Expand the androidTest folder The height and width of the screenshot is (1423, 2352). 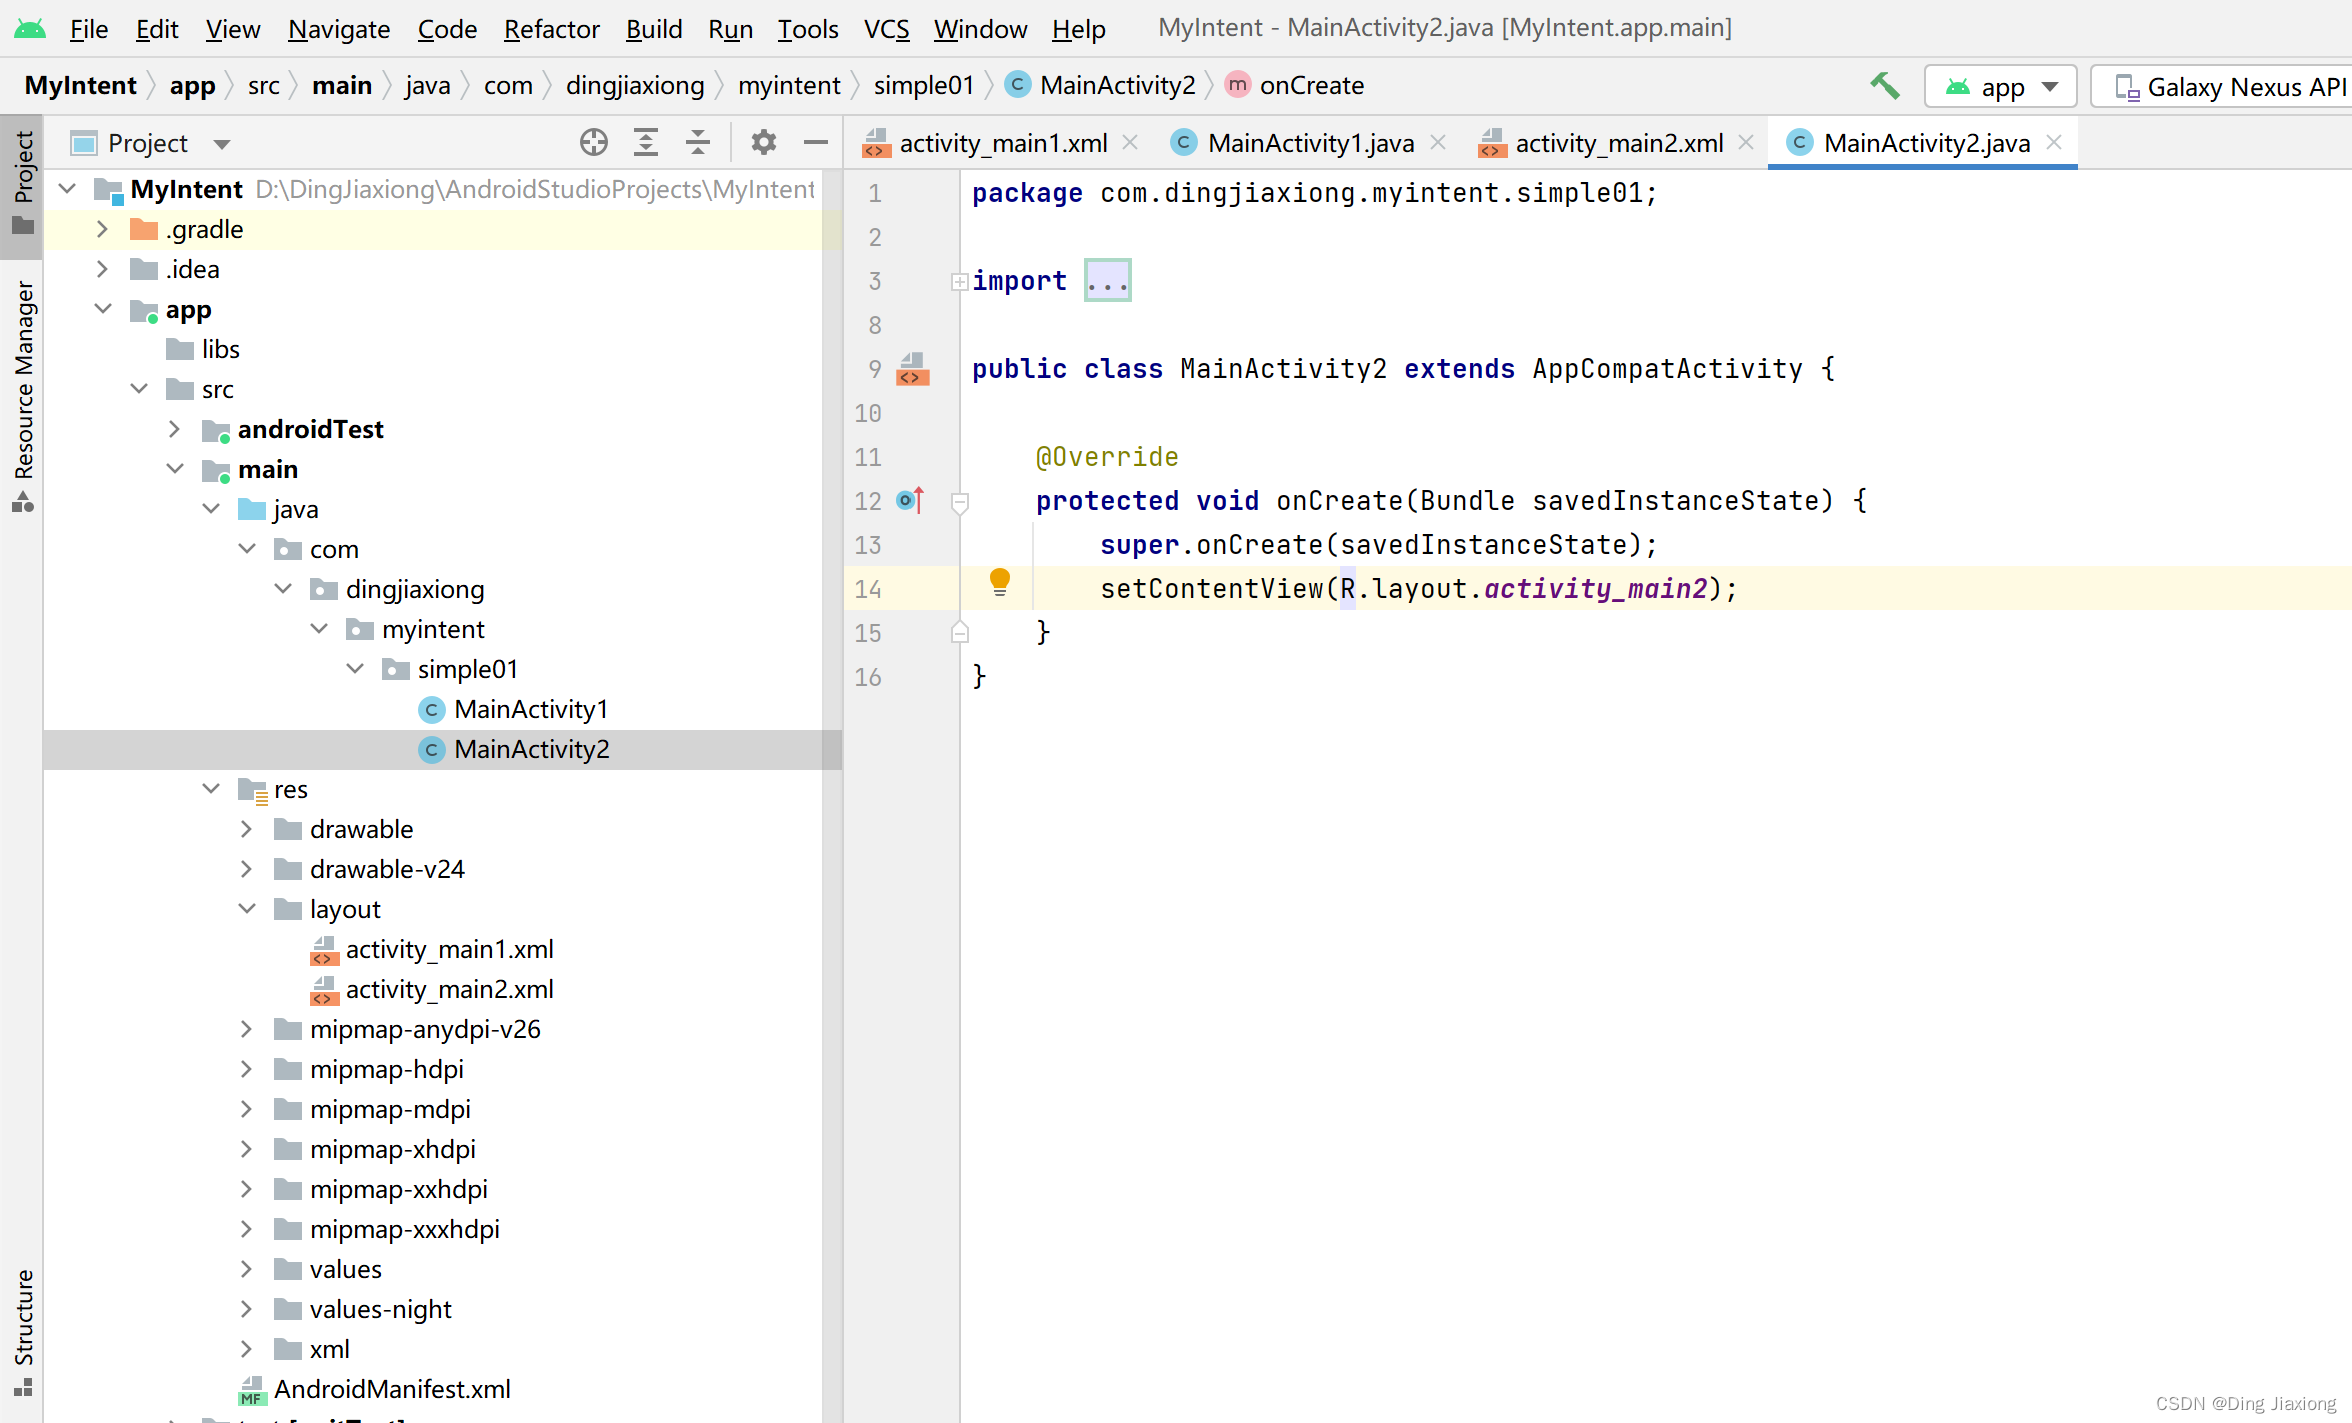pyautogui.click(x=174, y=429)
